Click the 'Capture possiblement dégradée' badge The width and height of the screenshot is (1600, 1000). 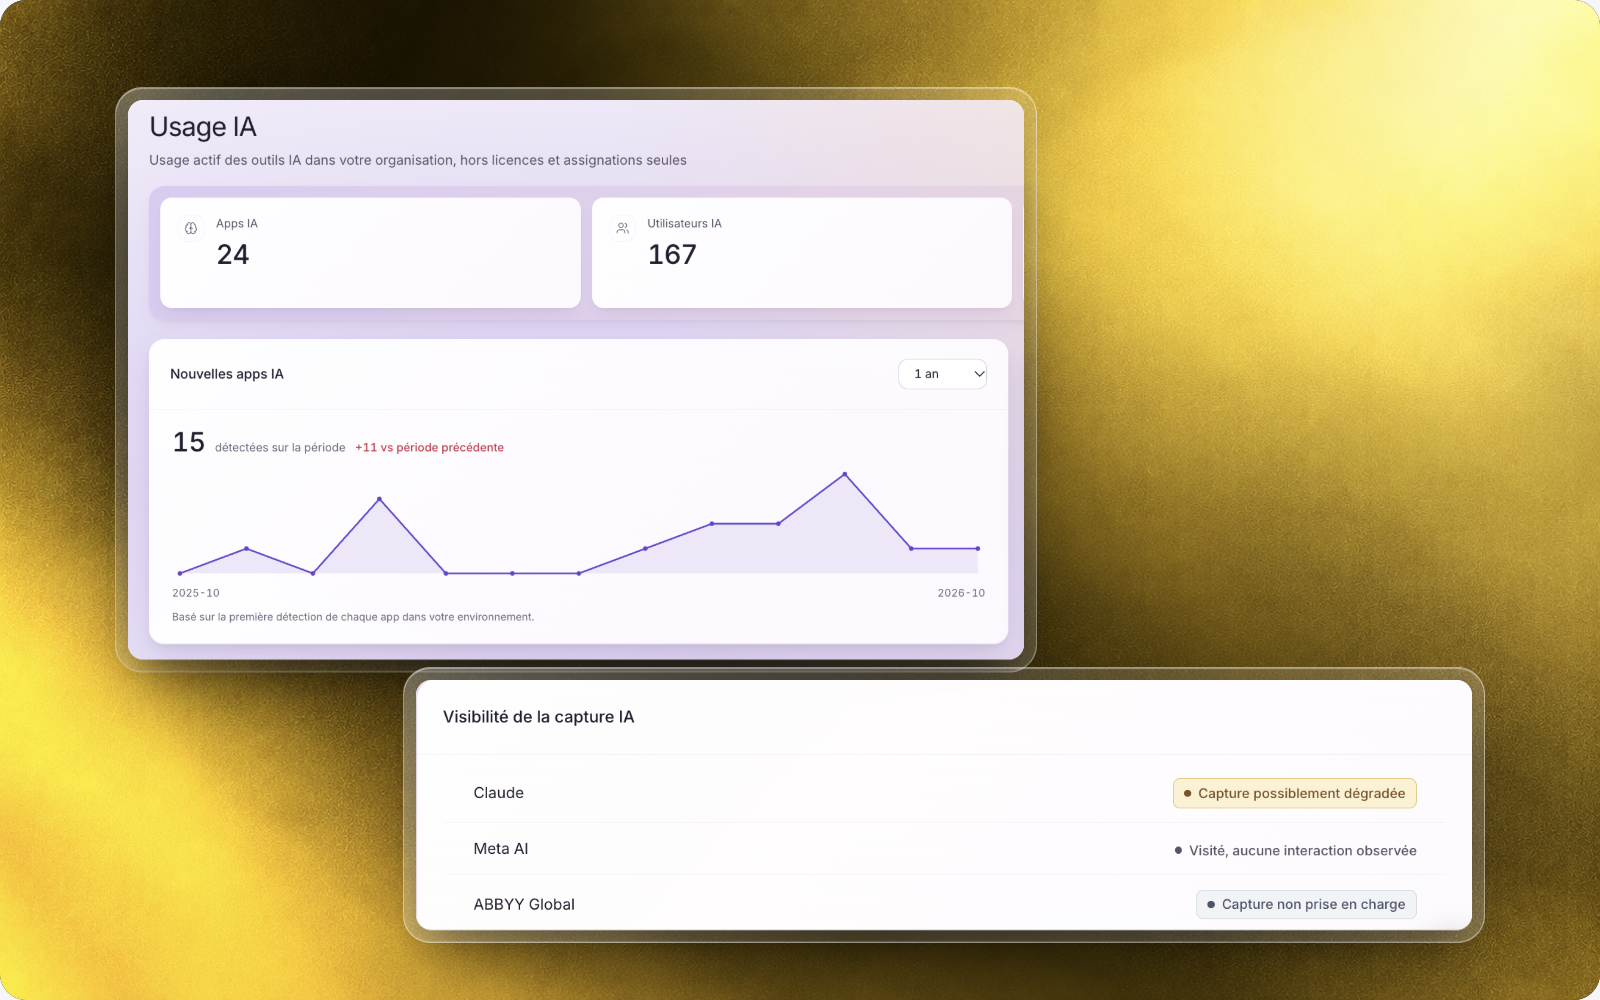[1295, 793]
